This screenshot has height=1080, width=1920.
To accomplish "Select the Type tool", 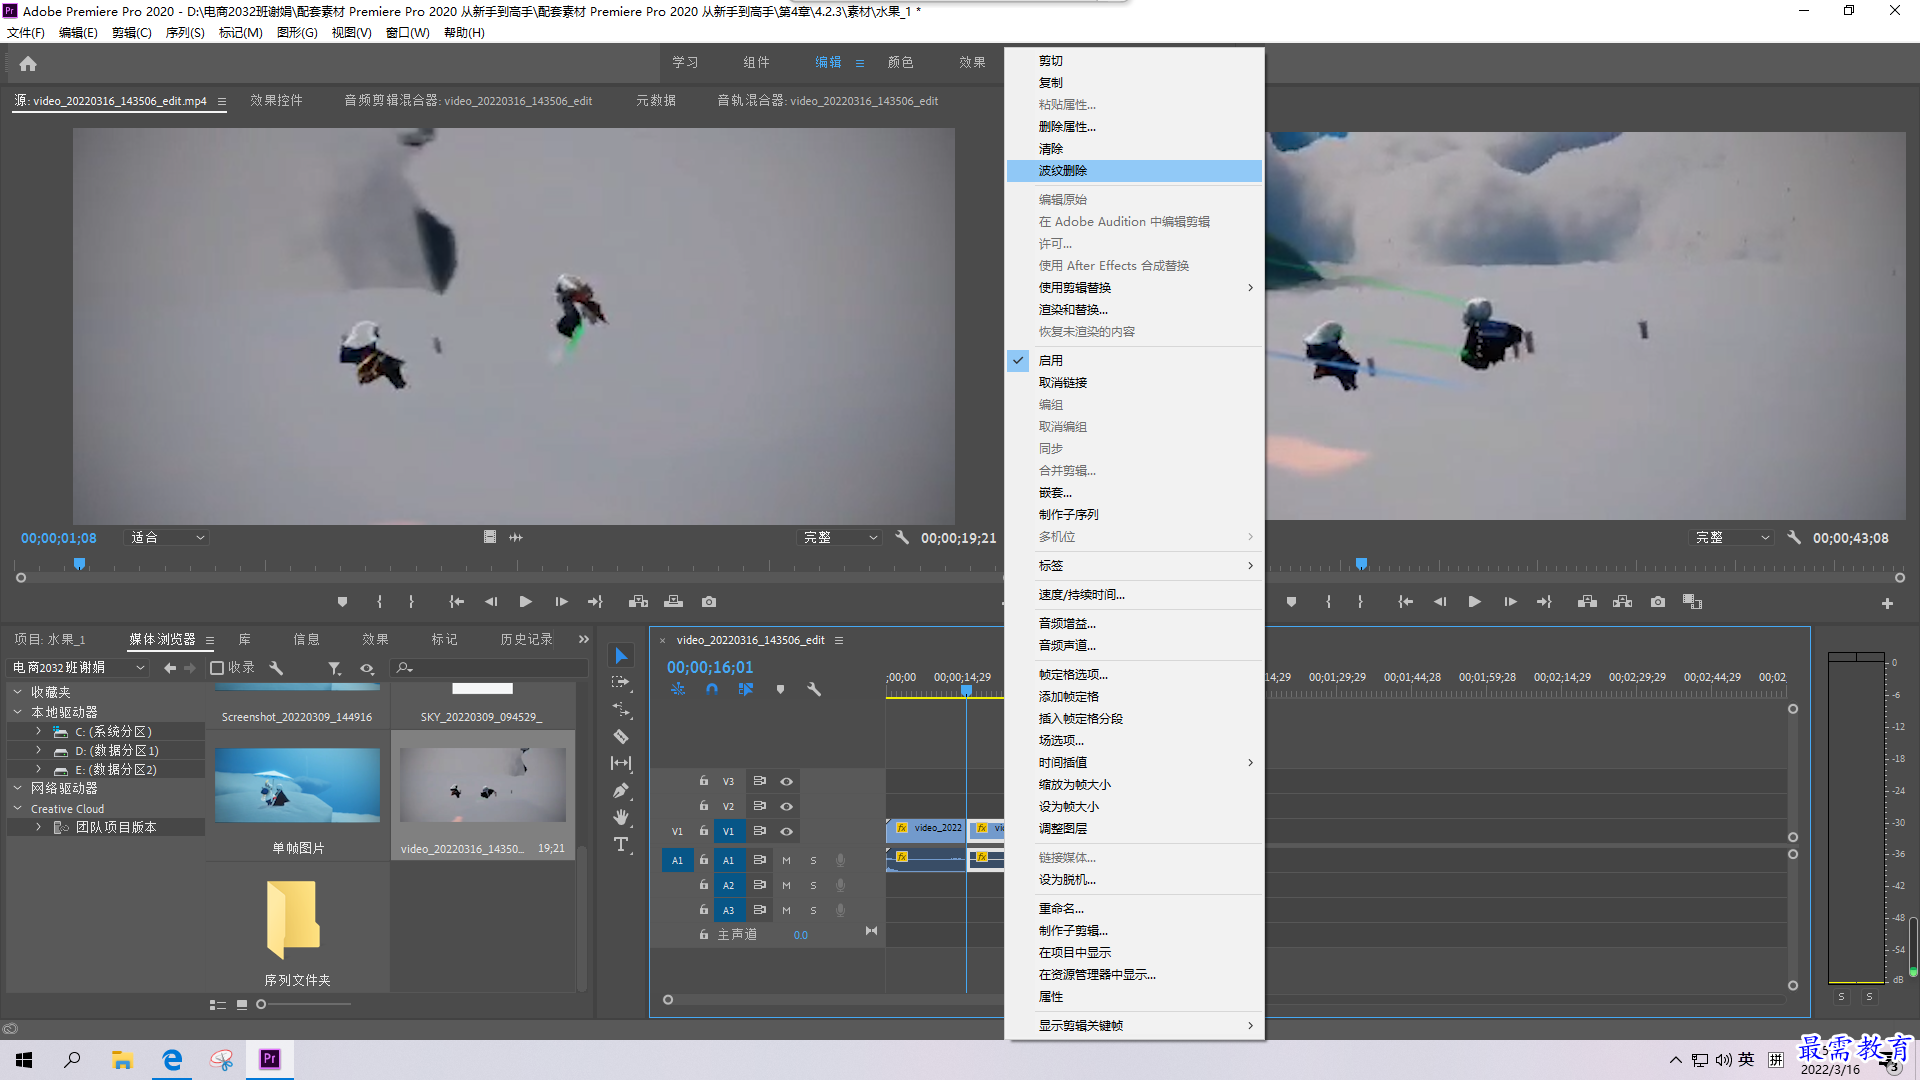I will coord(621,844).
